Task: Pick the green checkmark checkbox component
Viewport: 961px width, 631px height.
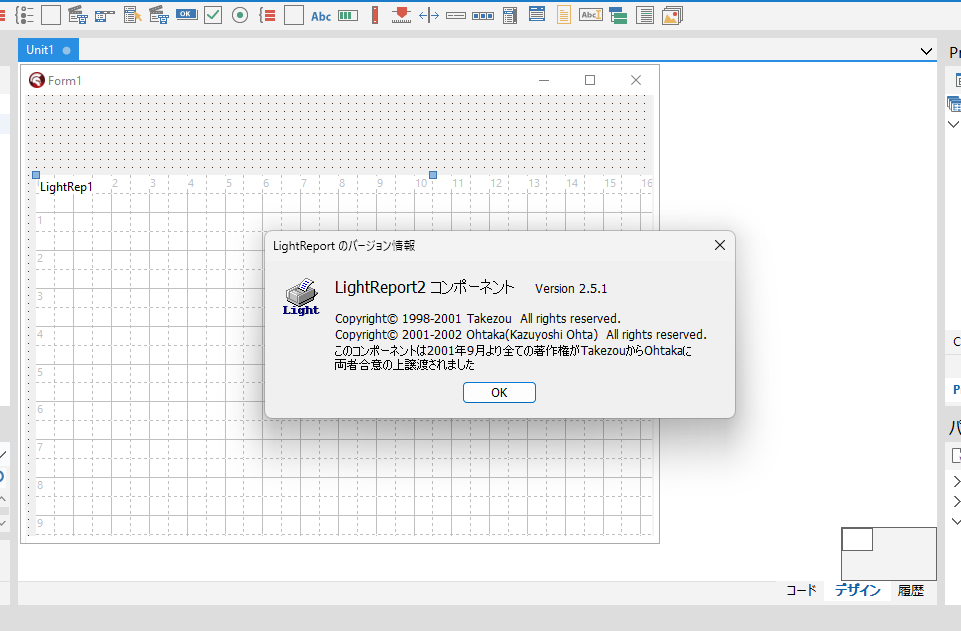Action: pyautogui.click(x=213, y=15)
